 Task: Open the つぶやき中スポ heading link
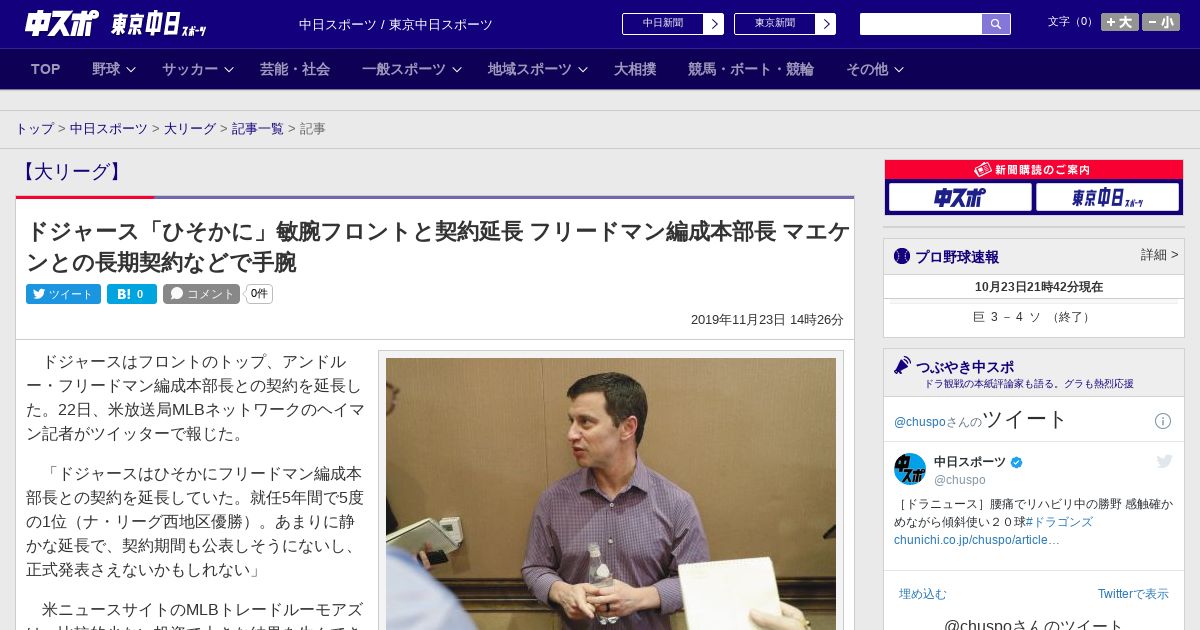pos(964,367)
